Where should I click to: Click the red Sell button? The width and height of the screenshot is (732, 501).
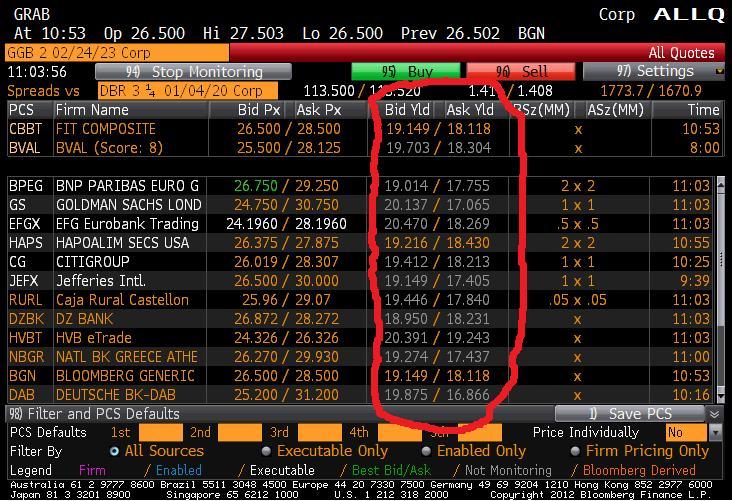[x=521, y=72]
